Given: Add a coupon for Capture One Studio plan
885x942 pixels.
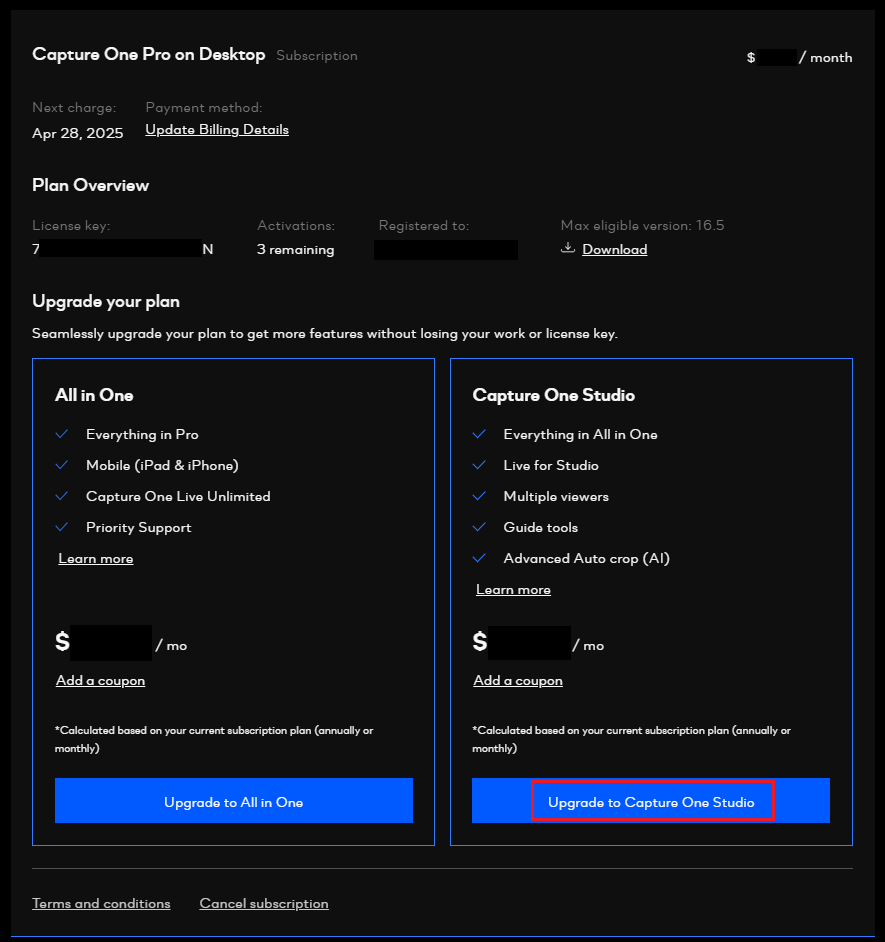Looking at the screenshot, I should pyautogui.click(x=518, y=681).
